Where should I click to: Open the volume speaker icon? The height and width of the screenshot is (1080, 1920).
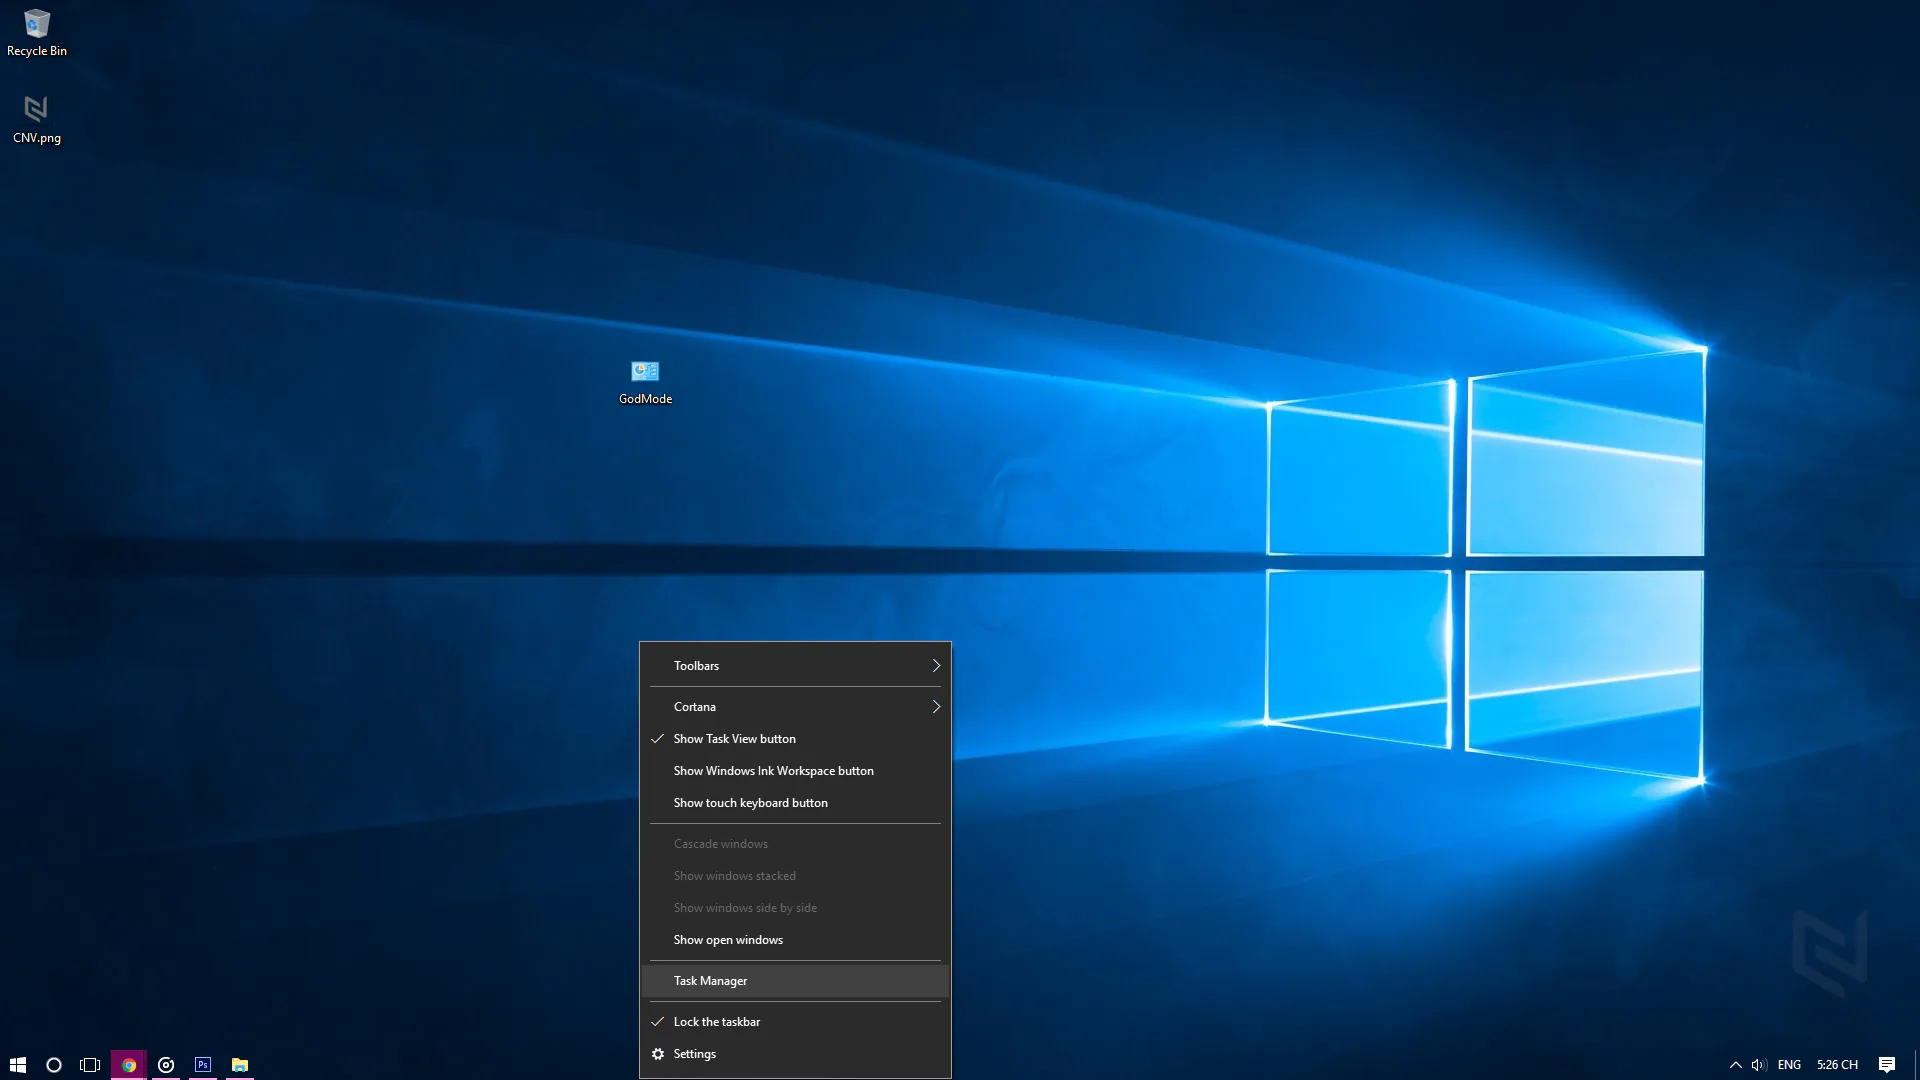1759,1065
